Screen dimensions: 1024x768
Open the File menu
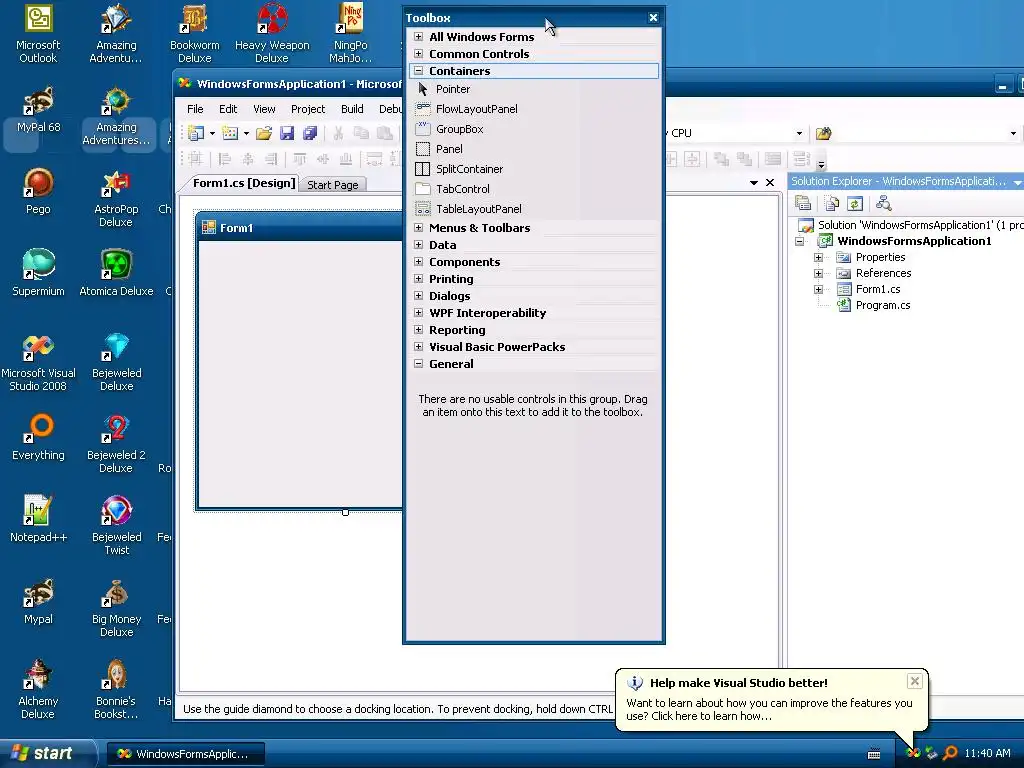point(195,109)
